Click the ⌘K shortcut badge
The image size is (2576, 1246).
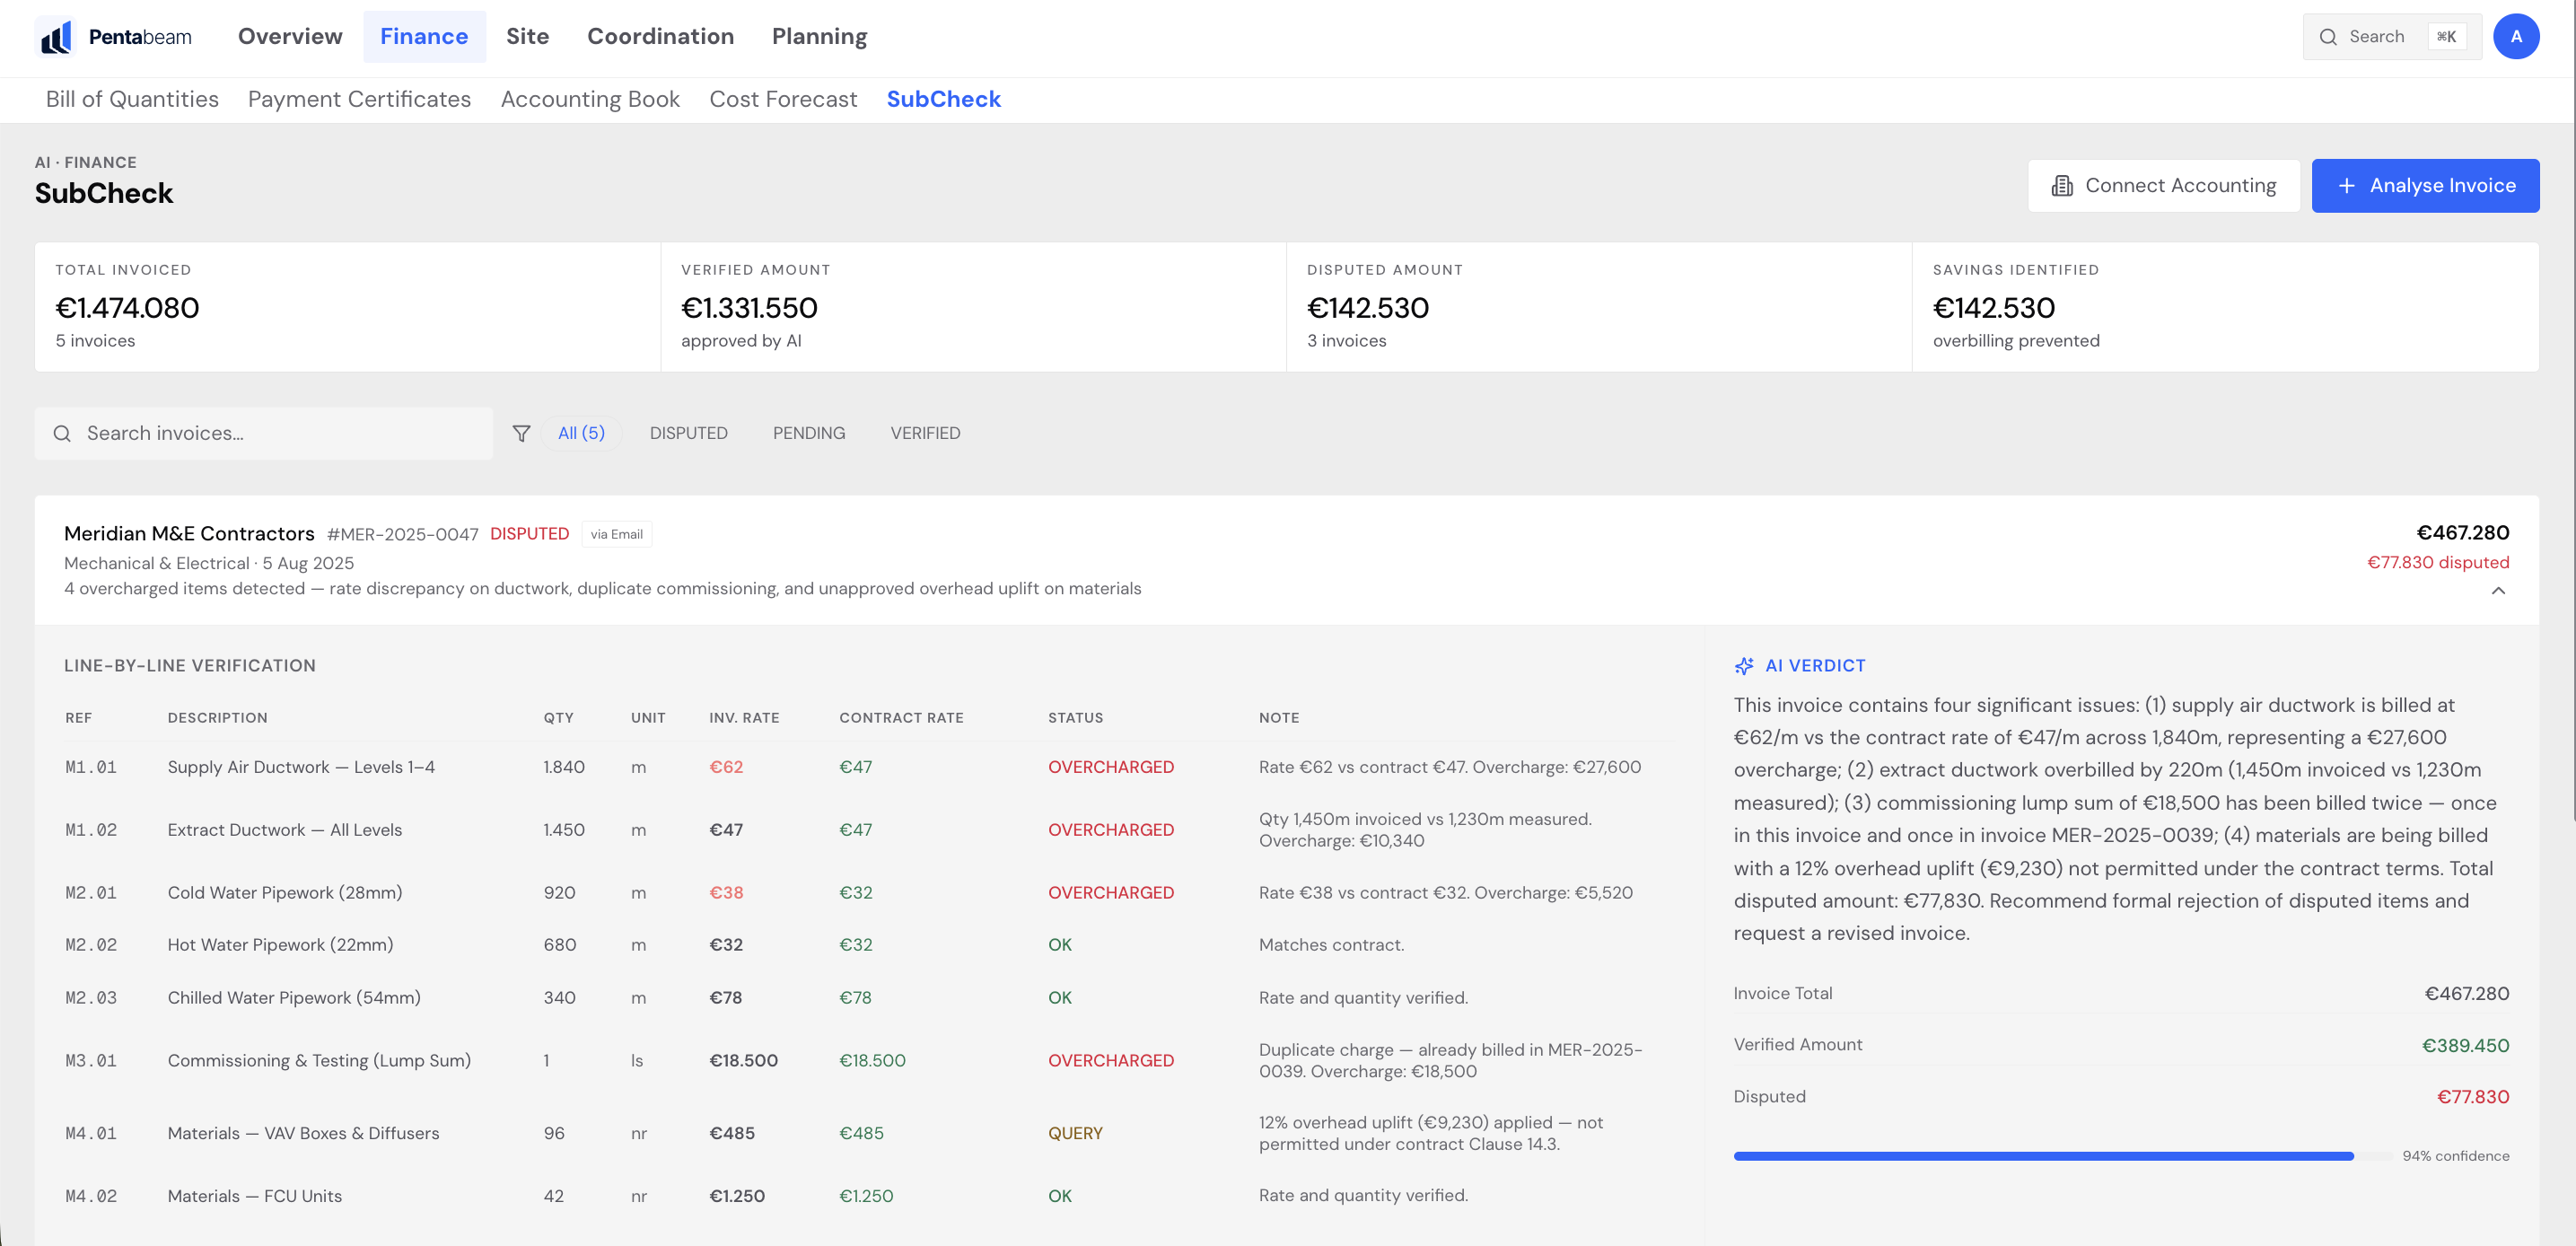tap(2446, 37)
